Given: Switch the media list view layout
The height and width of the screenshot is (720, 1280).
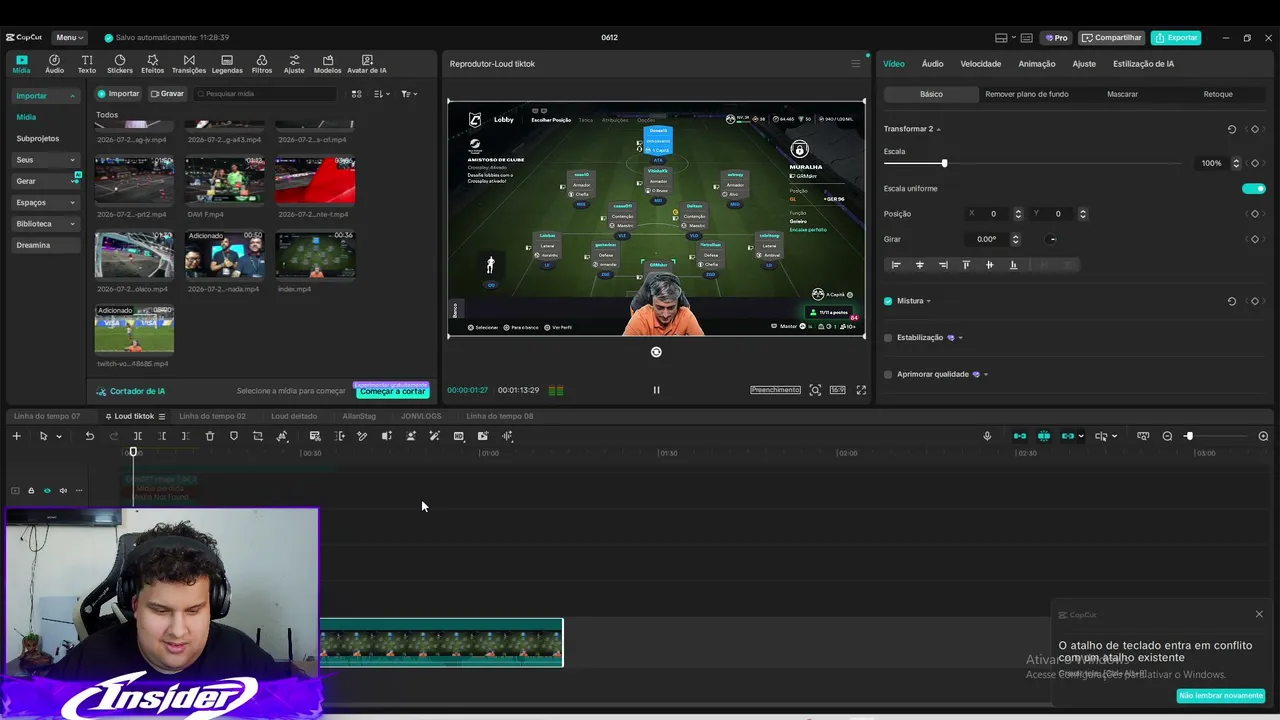Looking at the screenshot, I should (356, 94).
